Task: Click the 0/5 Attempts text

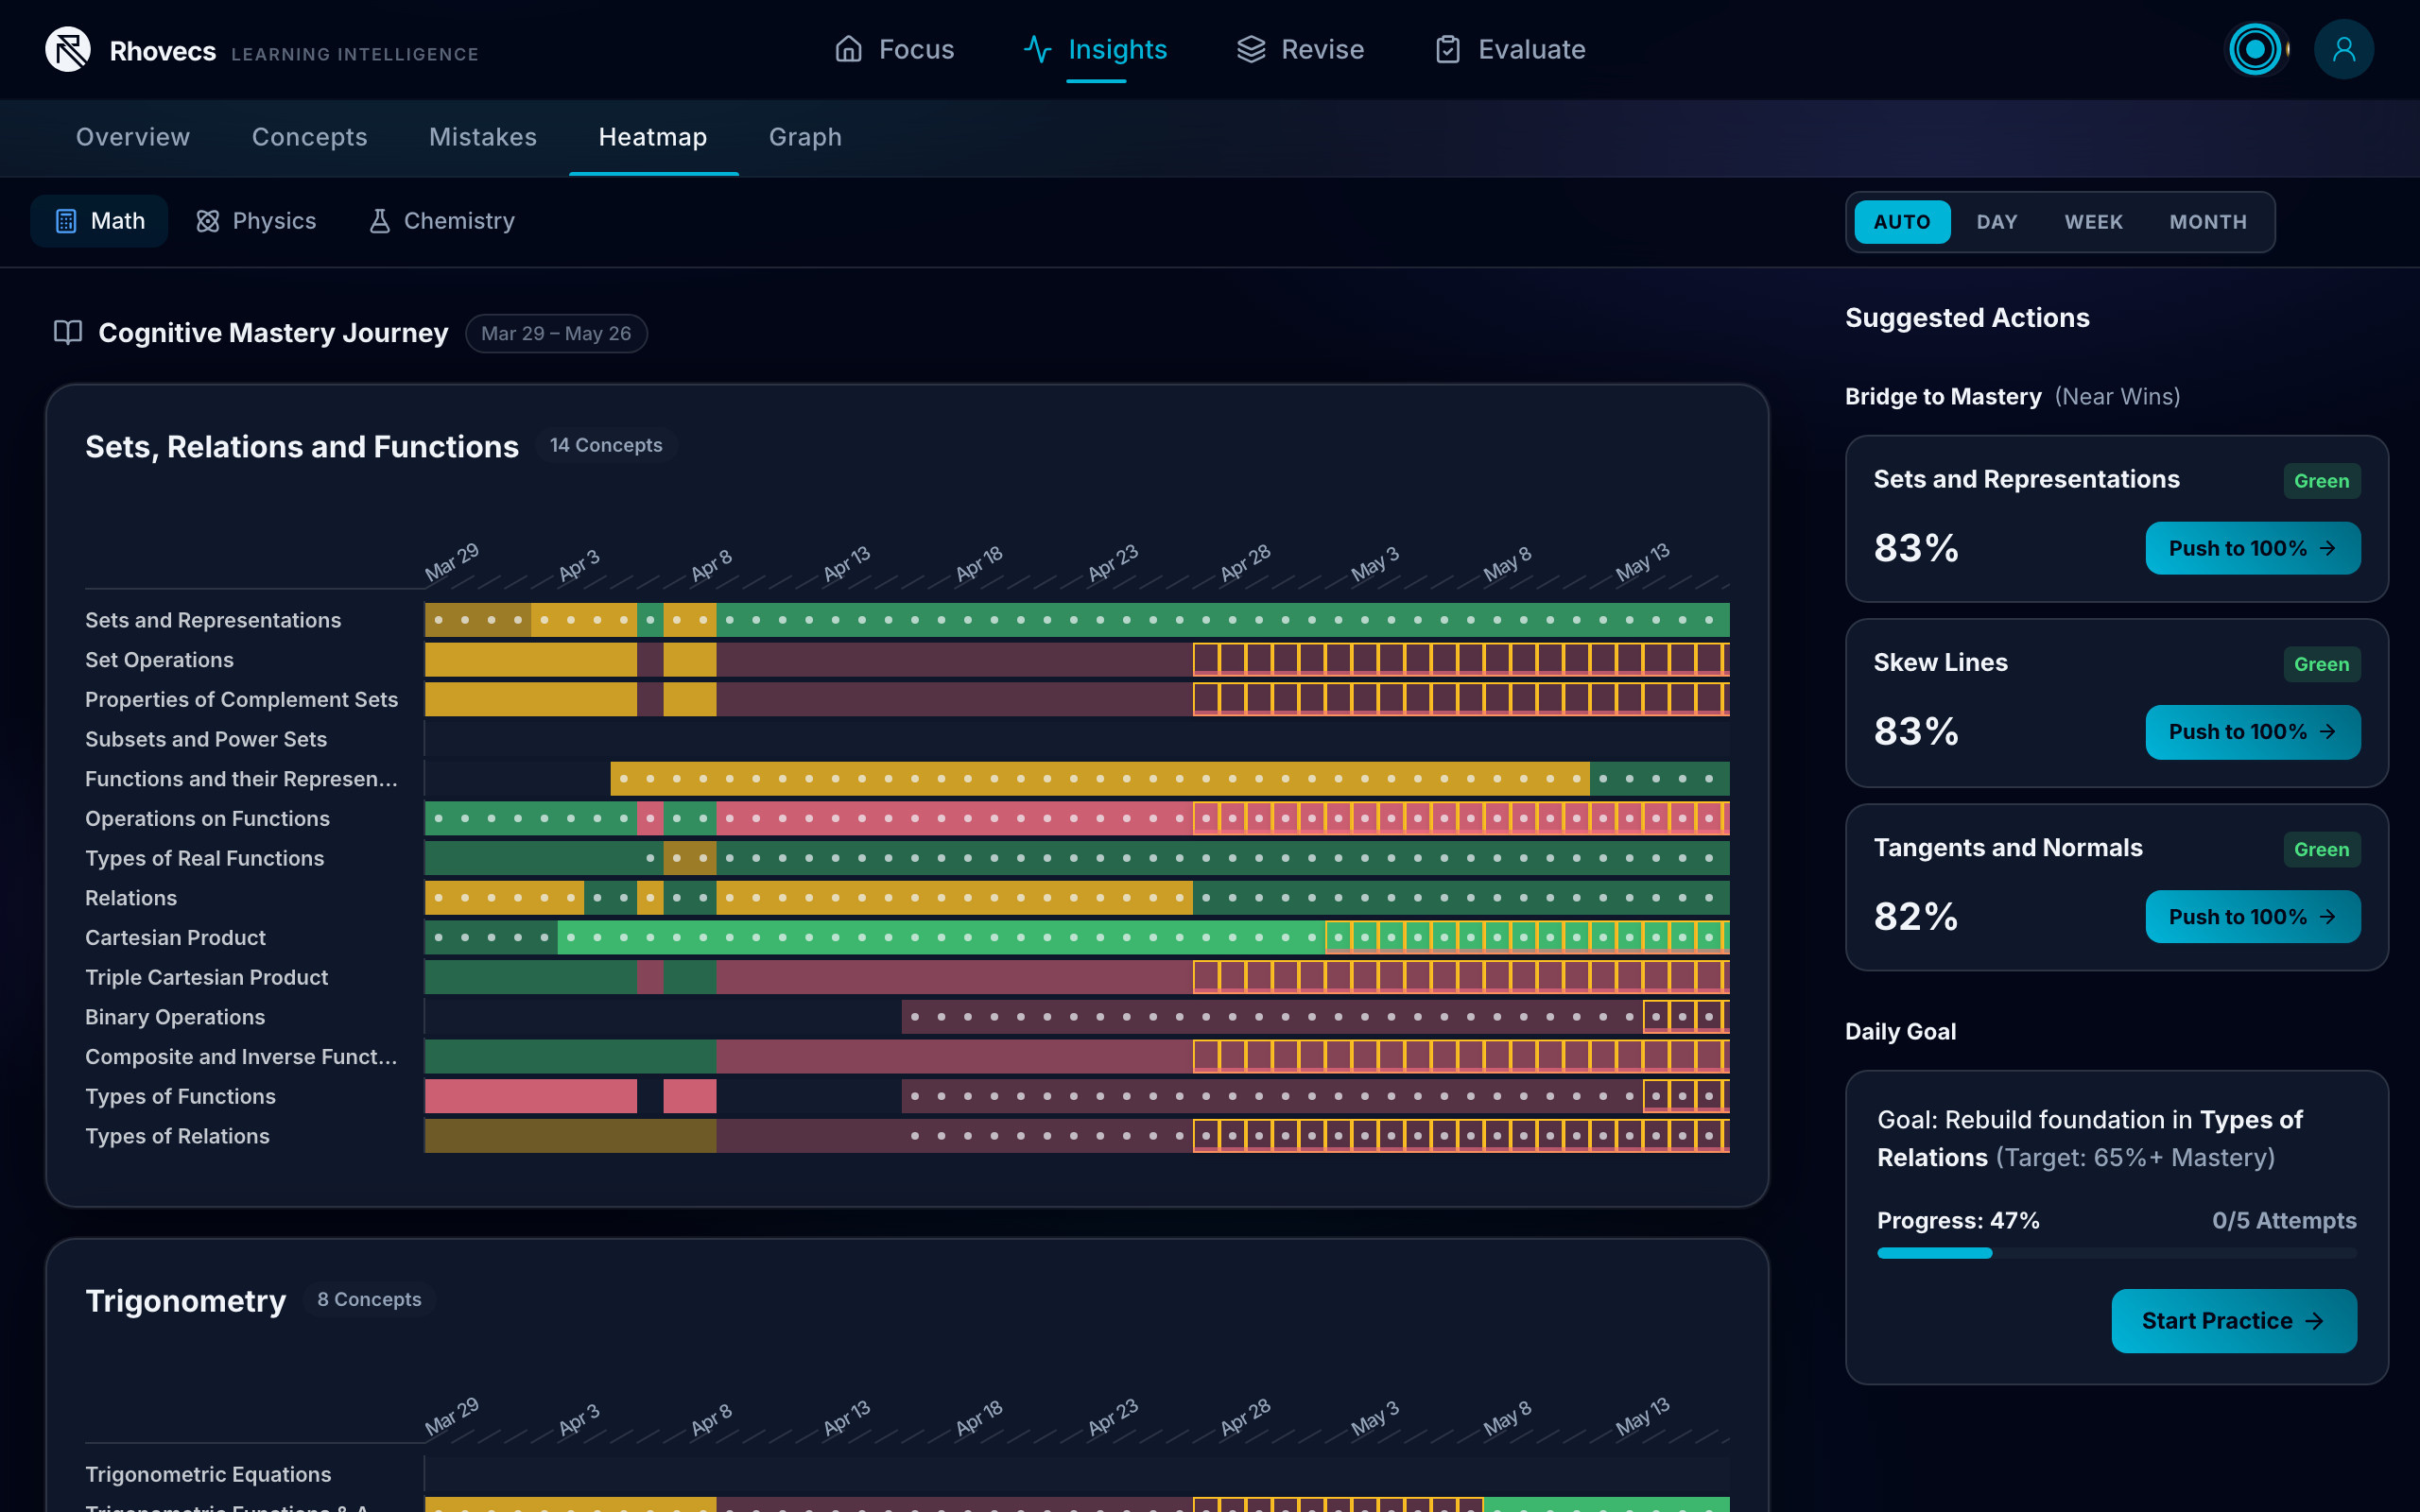Action: pyautogui.click(x=2284, y=1220)
